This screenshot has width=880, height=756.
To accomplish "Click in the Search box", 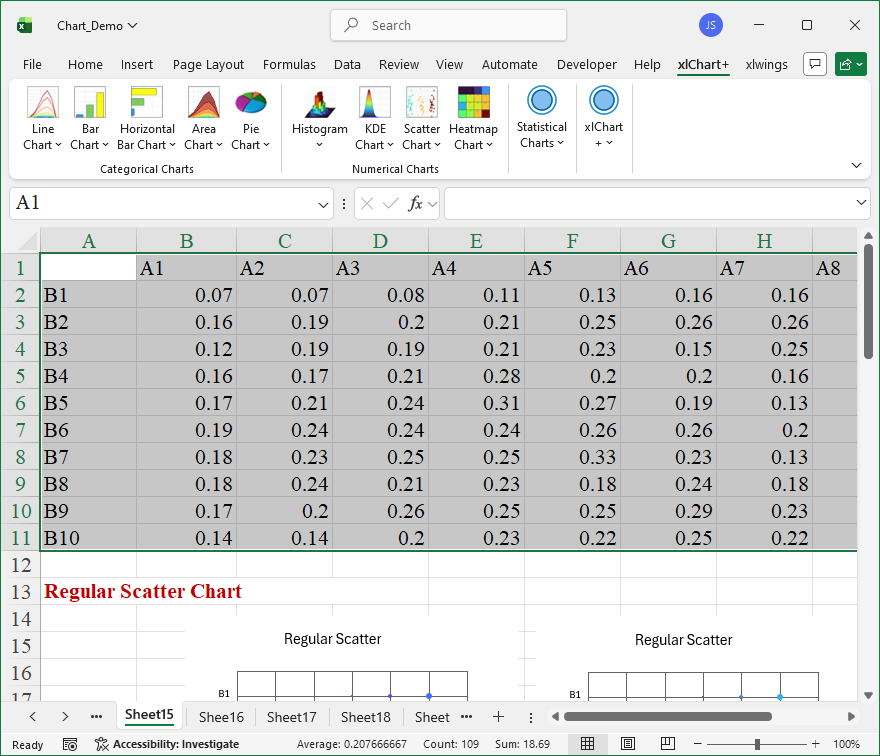I will [x=448, y=25].
